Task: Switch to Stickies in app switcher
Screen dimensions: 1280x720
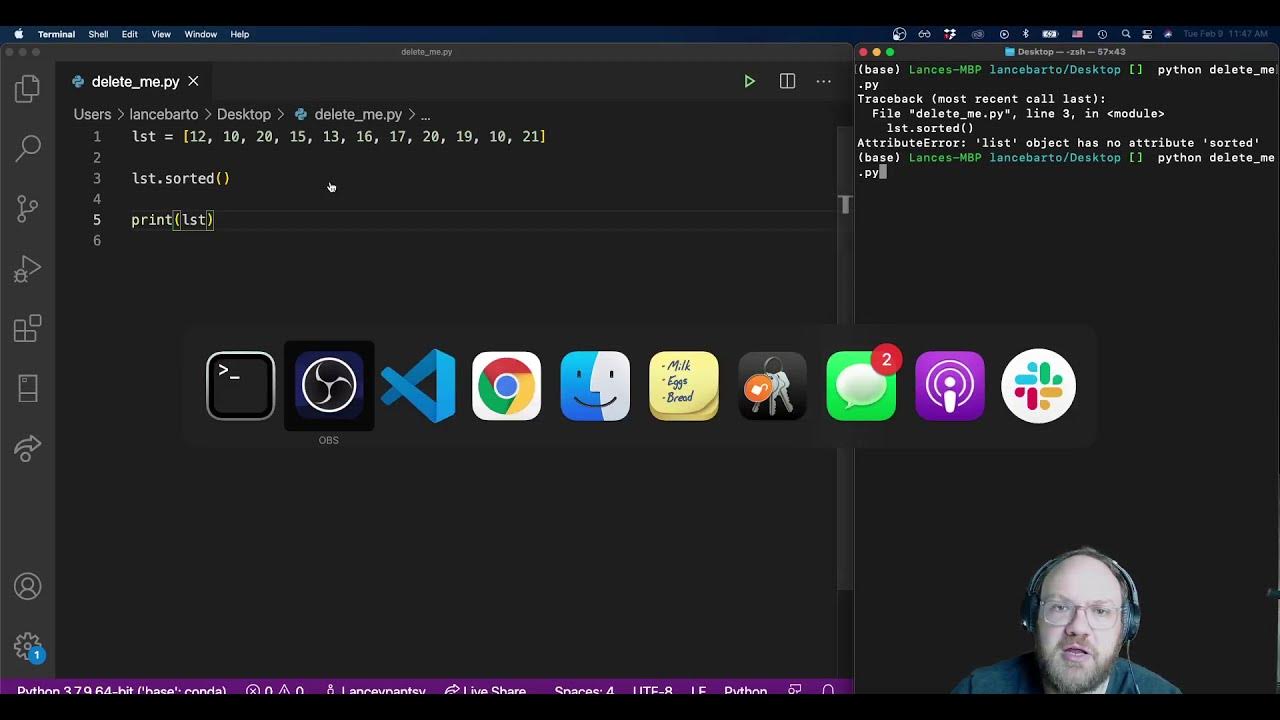Action: coord(684,386)
